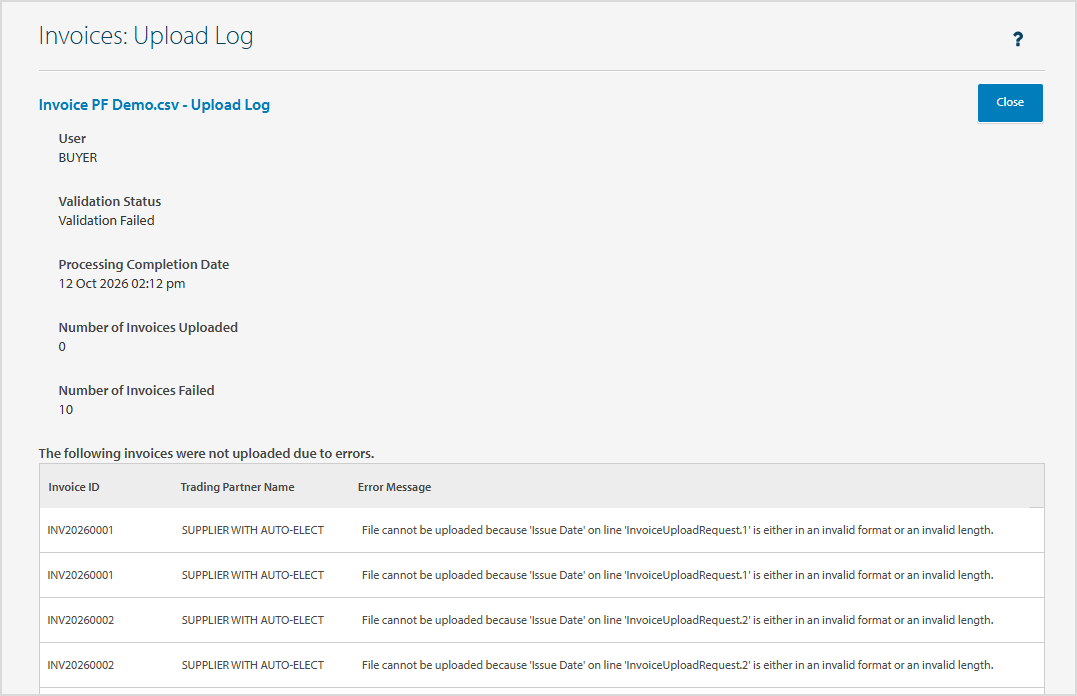Select third row's InvoiceUploadRequest.2 error message
The width and height of the screenshot is (1077, 696).
(677, 620)
